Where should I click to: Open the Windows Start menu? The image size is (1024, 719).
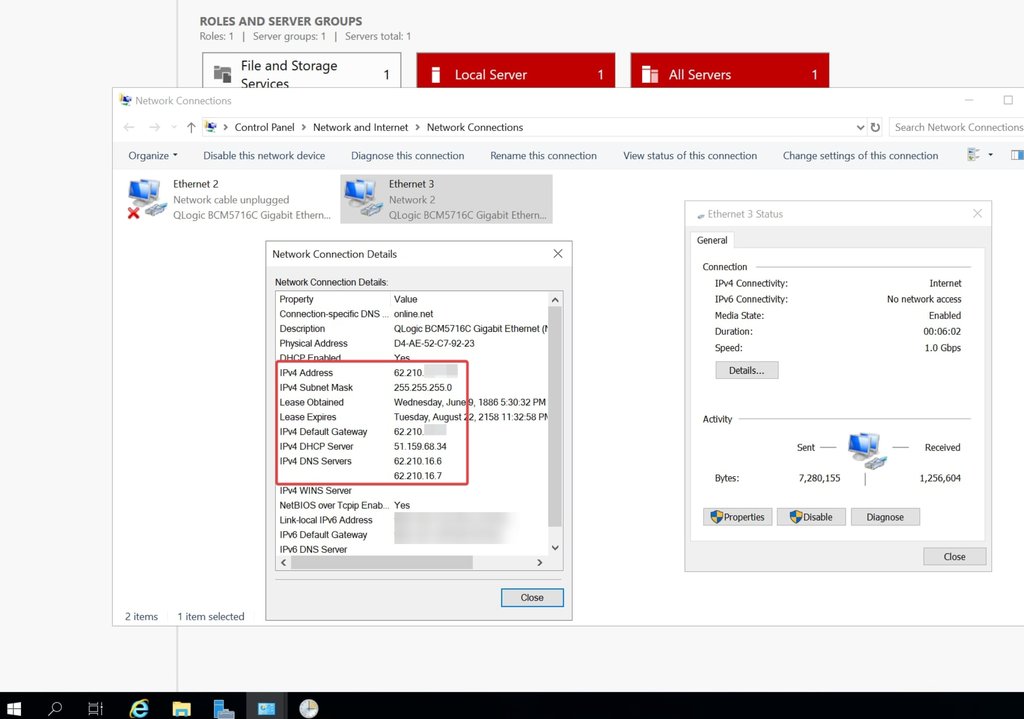pyautogui.click(x=14, y=708)
